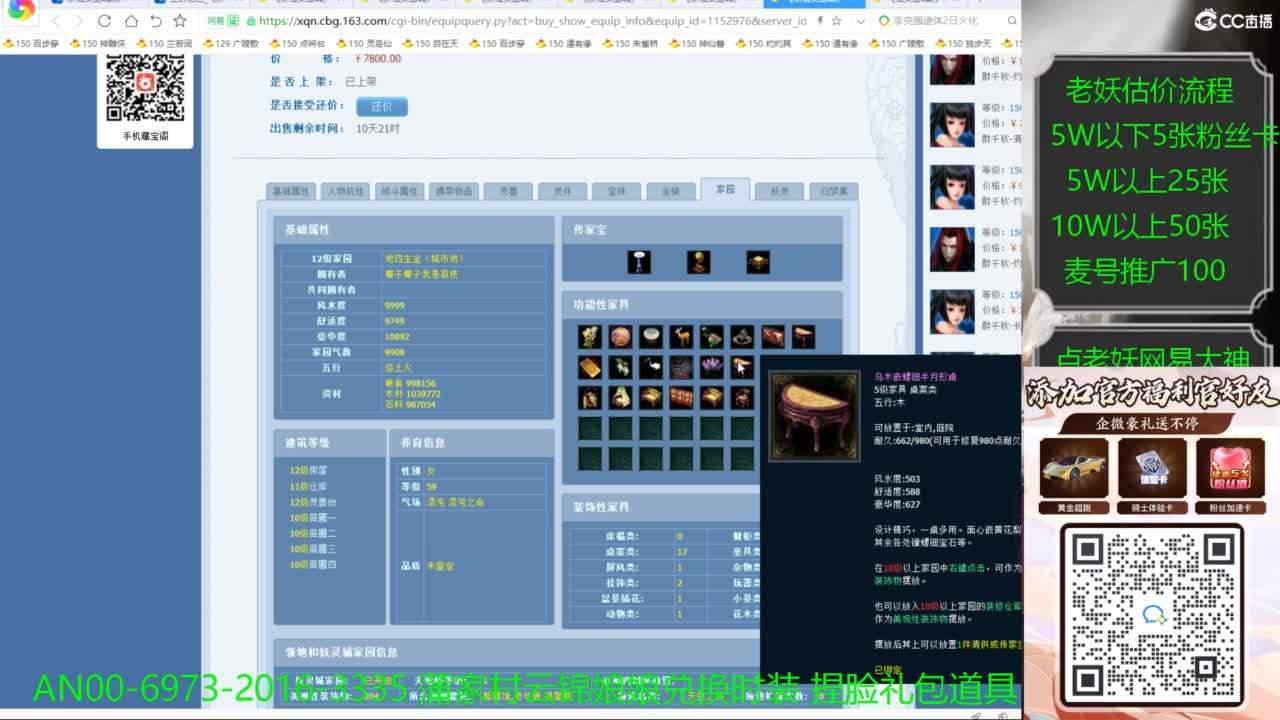Click the 还价 bargain button
The height and width of the screenshot is (720, 1280).
coord(381,106)
